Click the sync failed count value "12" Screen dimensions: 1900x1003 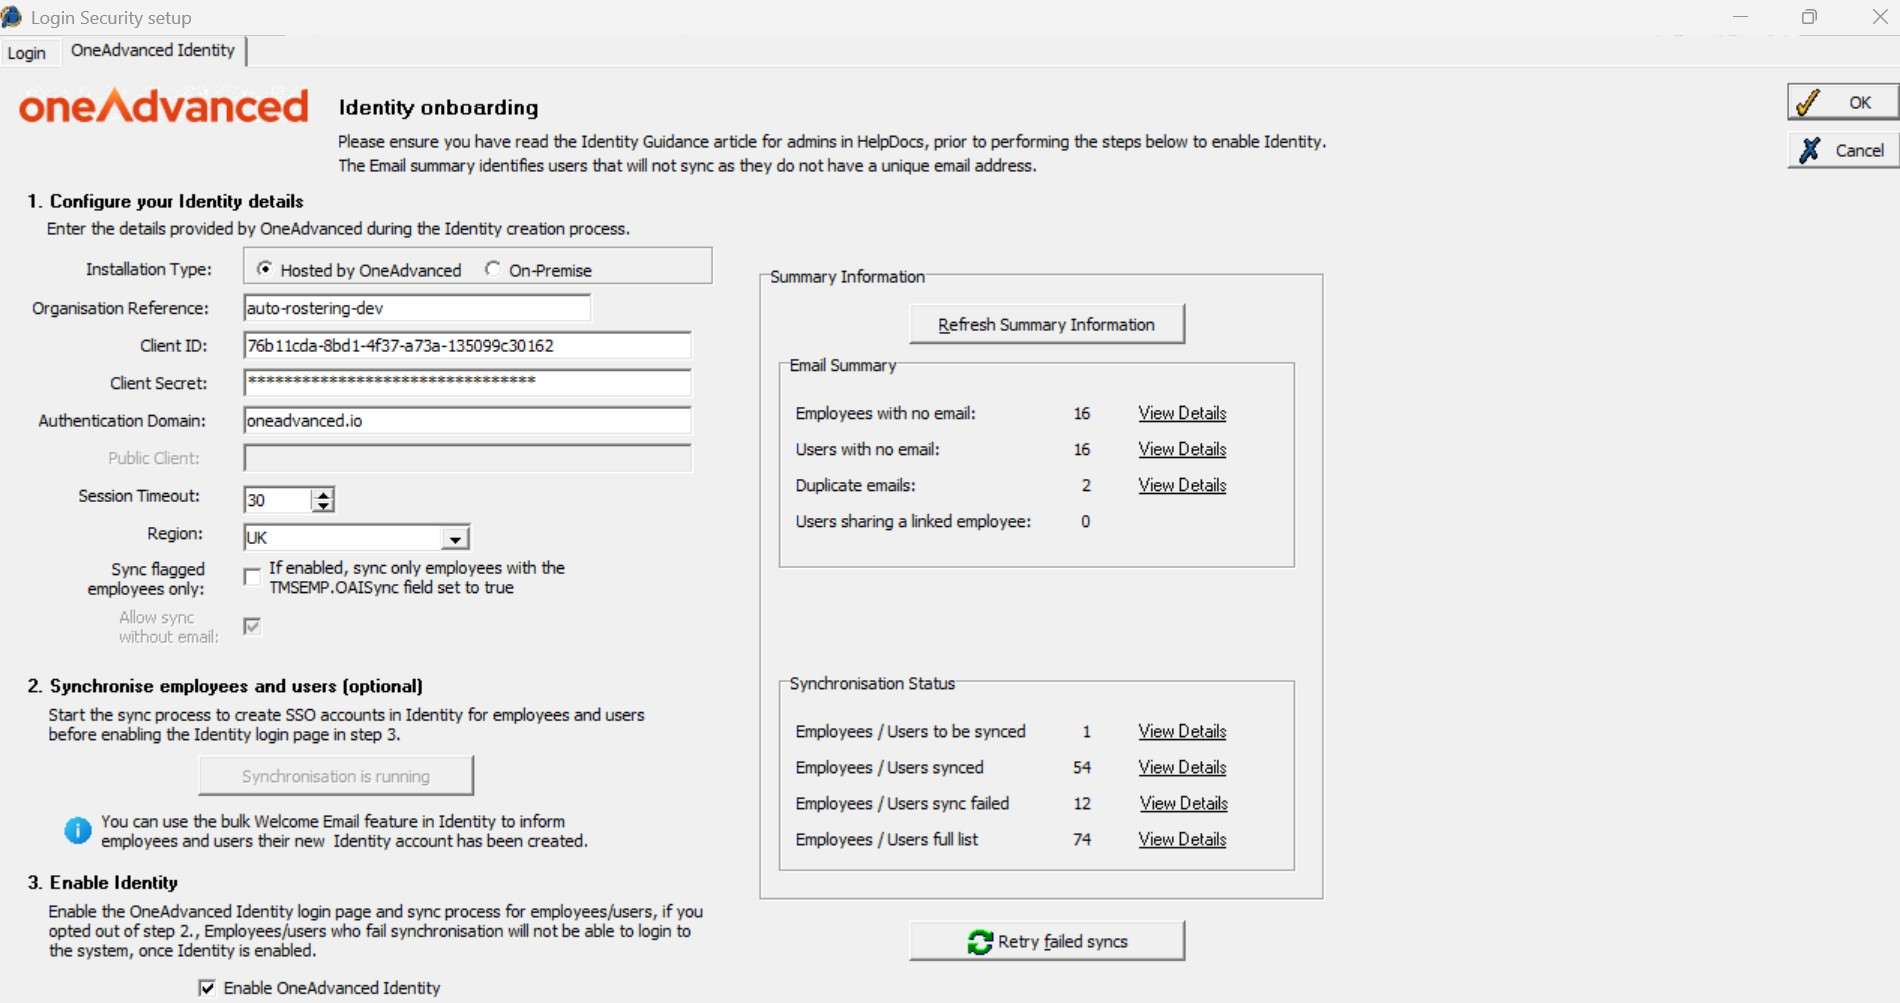pyautogui.click(x=1082, y=803)
